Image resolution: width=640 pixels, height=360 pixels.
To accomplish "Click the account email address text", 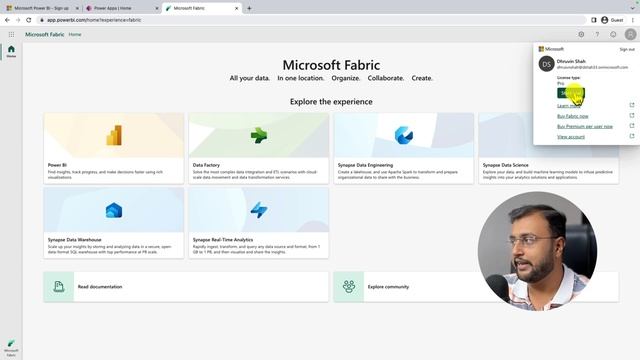I will (x=592, y=67).
